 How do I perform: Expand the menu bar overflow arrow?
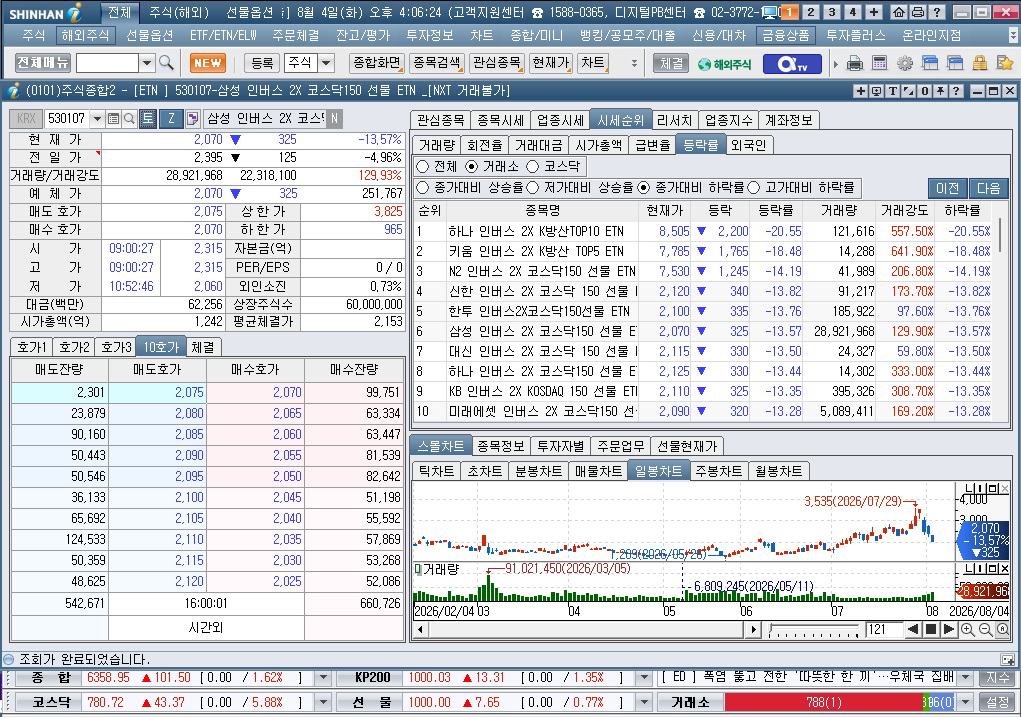click(1014, 35)
